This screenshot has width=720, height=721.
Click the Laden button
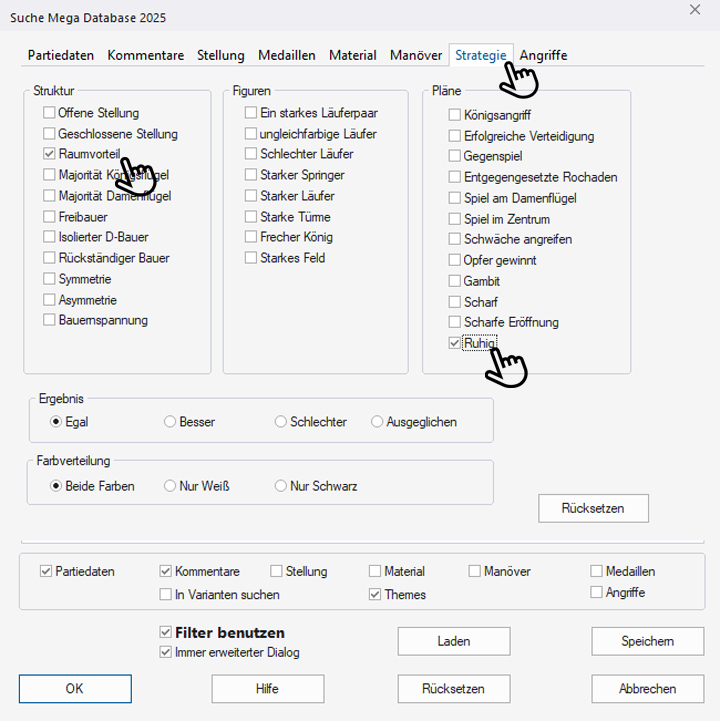pyautogui.click(x=454, y=641)
